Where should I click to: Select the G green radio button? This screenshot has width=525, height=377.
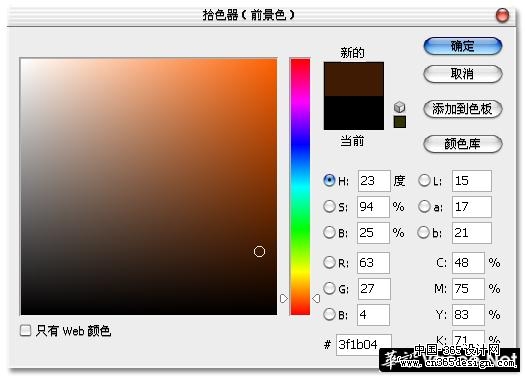(x=329, y=288)
